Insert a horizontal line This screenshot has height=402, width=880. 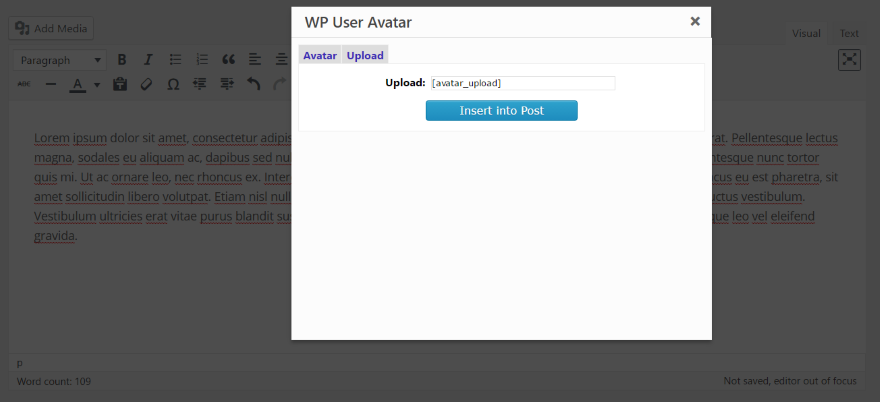coord(51,84)
